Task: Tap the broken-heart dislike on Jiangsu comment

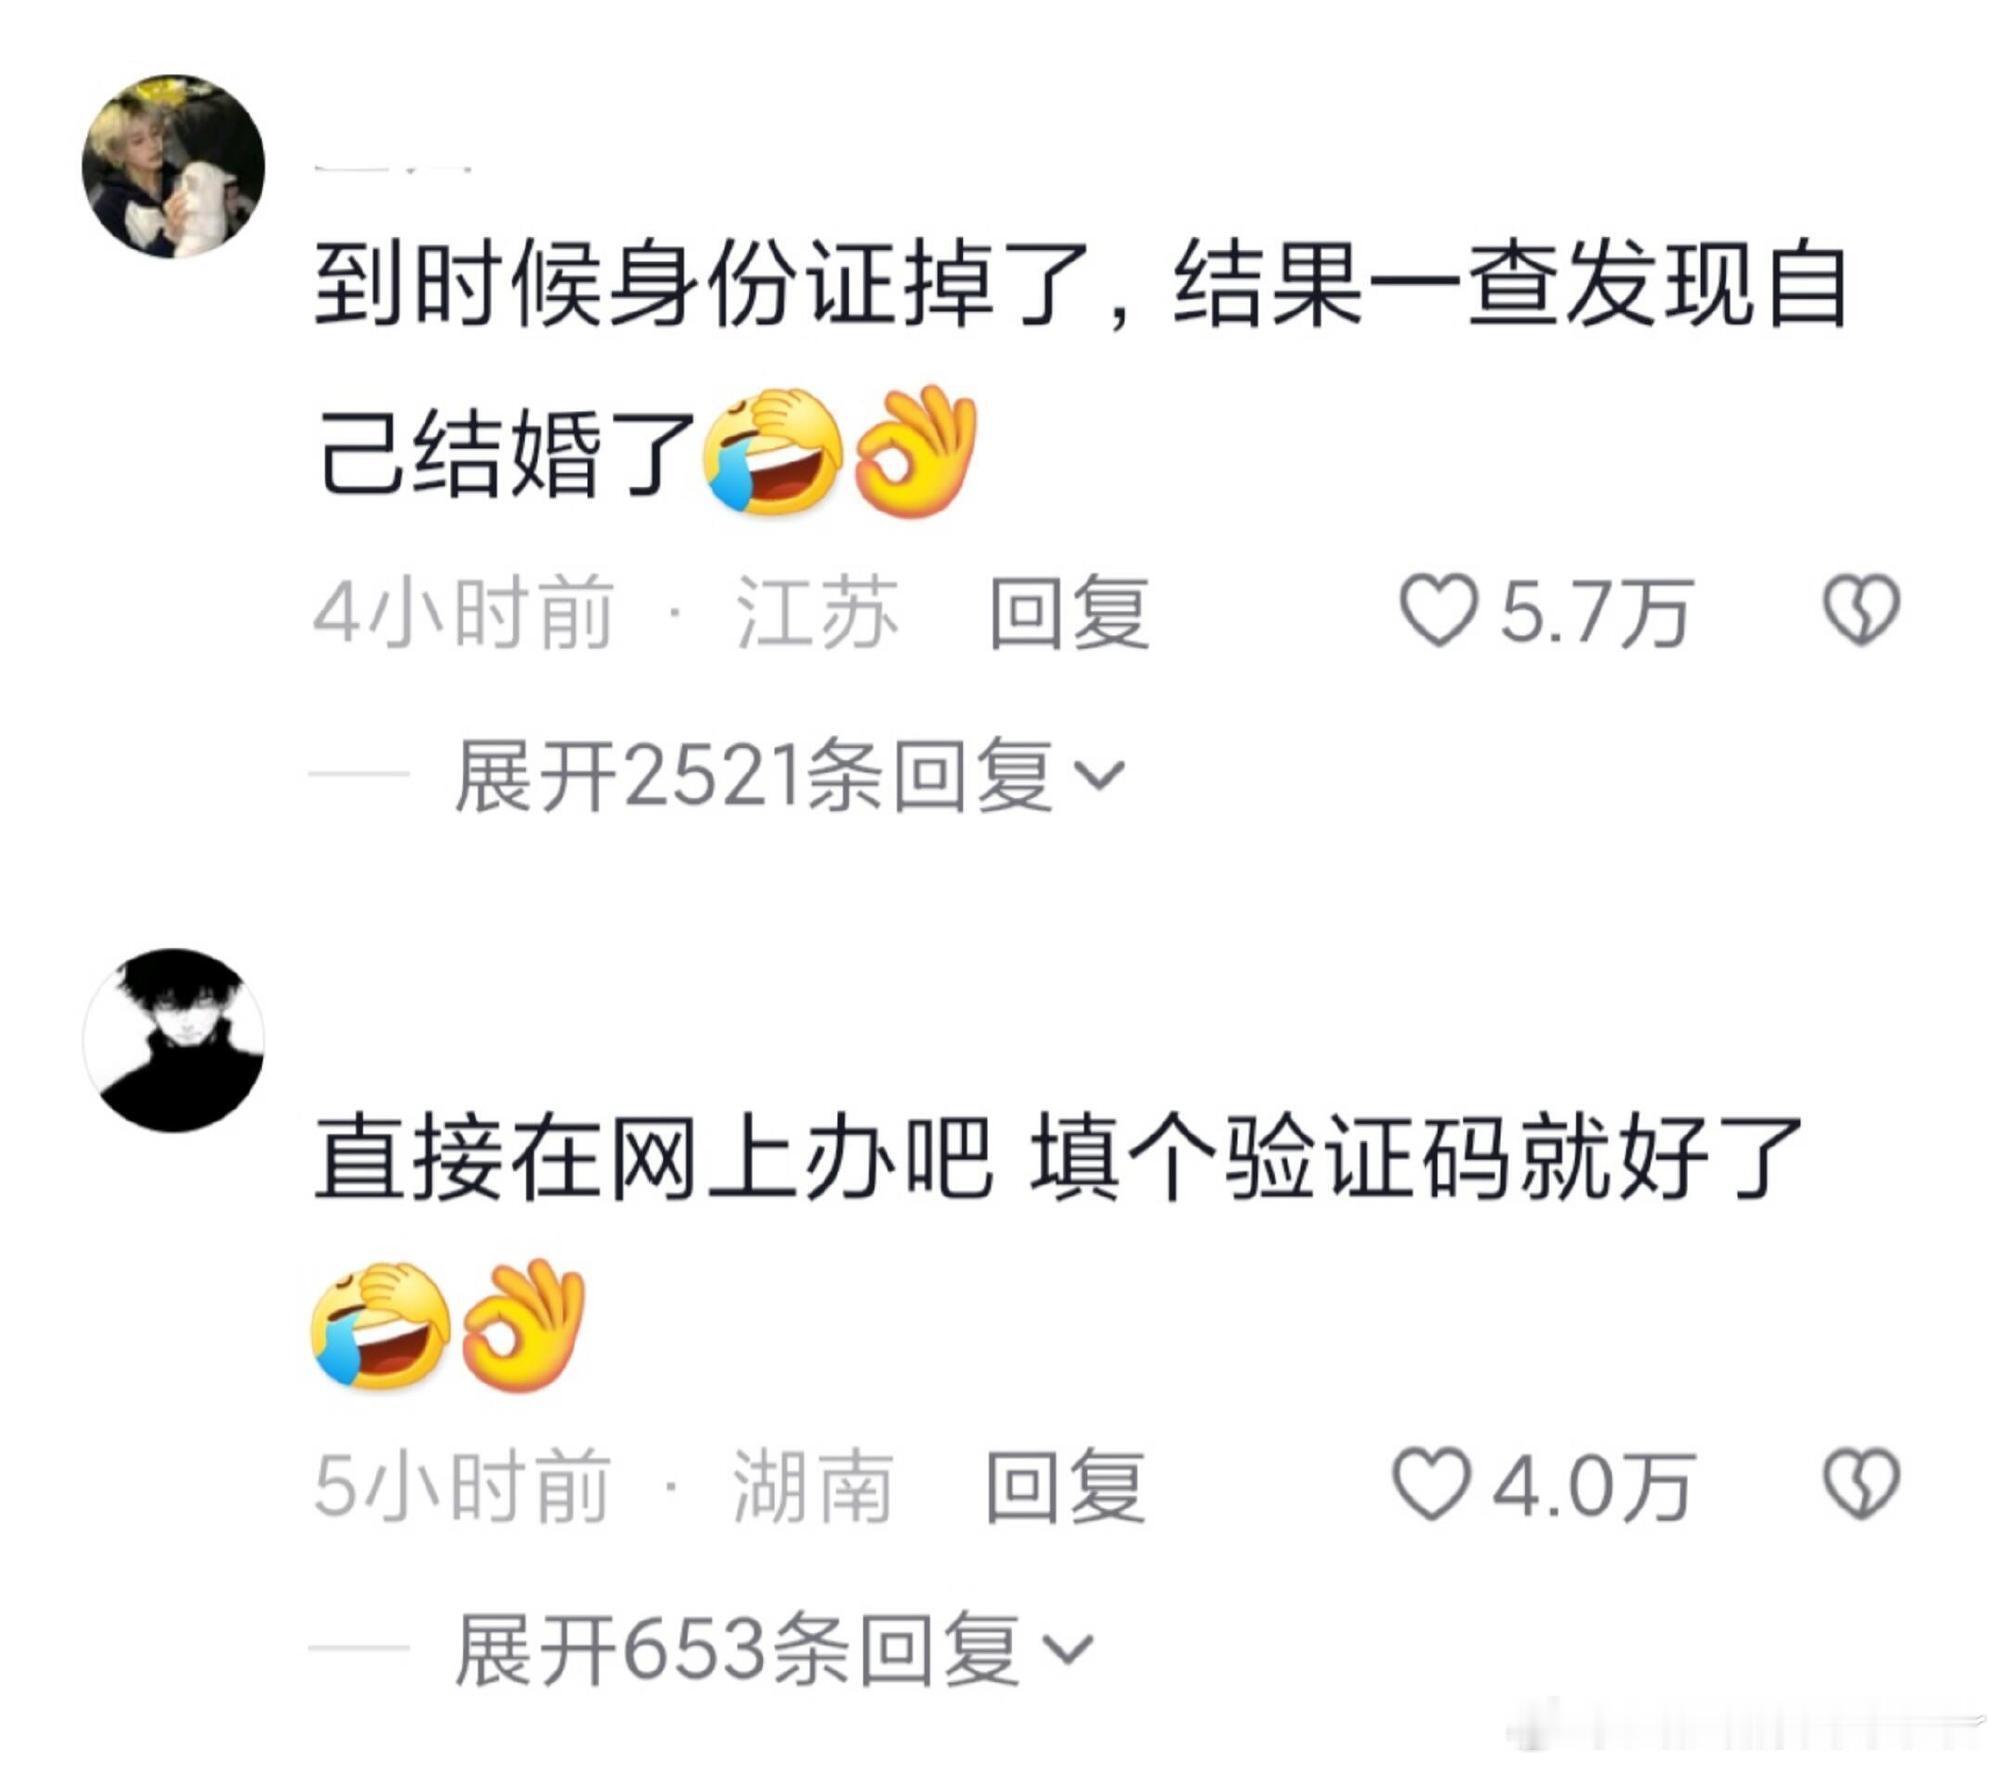Action: tap(1860, 609)
